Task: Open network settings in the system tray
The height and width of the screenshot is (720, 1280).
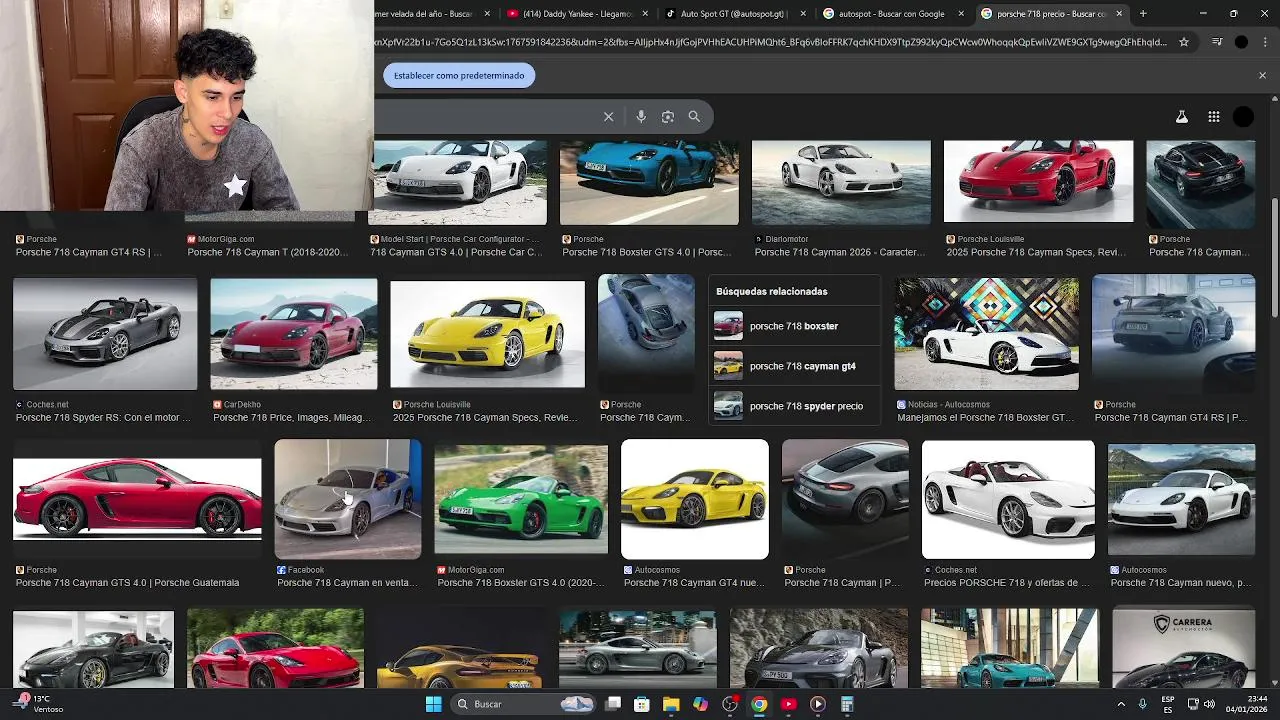Action: [x=1193, y=704]
